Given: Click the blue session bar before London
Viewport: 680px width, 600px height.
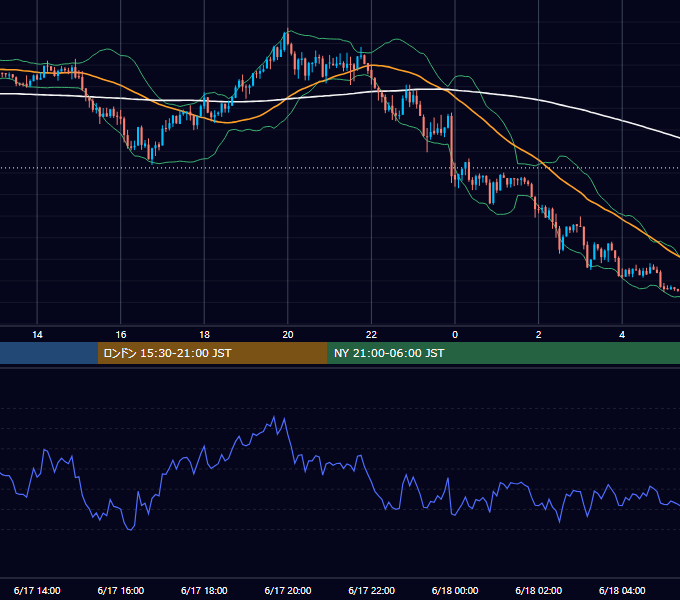Looking at the screenshot, I should point(49,353).
